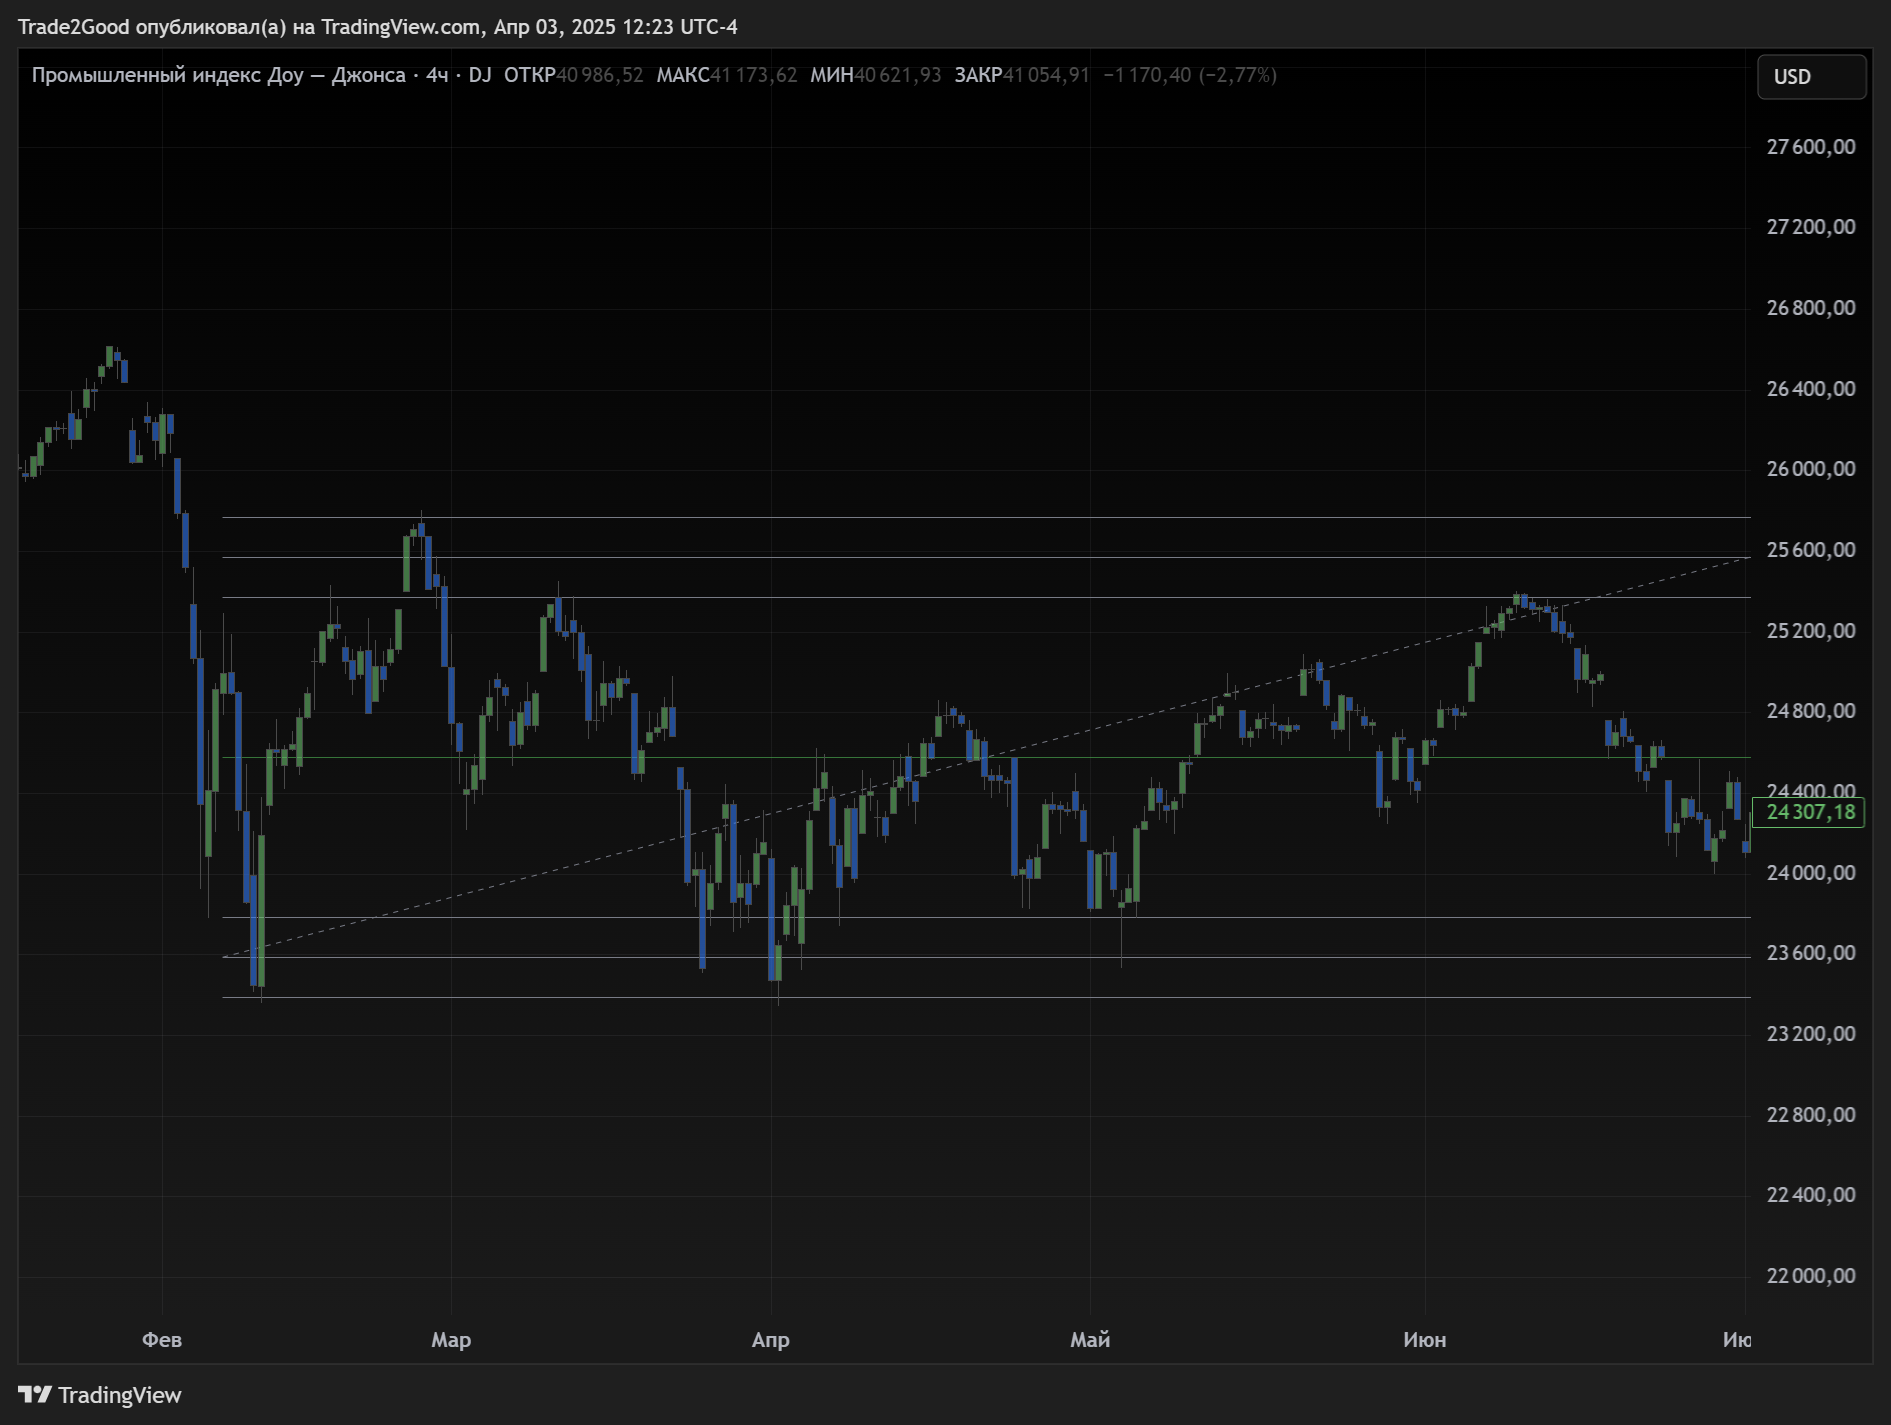Select the ОТКР open value 40 986,52
Image resolution: width=1891 pixels, height=1425 pixels.
(599, 75)
